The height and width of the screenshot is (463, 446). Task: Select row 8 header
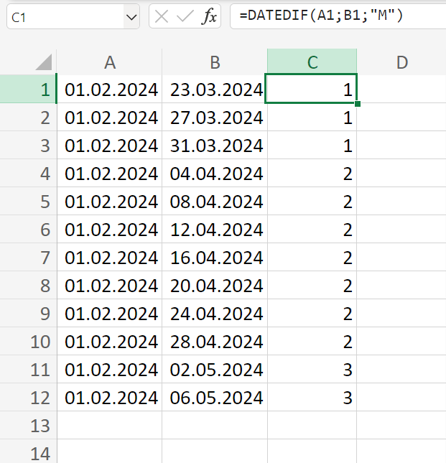click(28, 285)
